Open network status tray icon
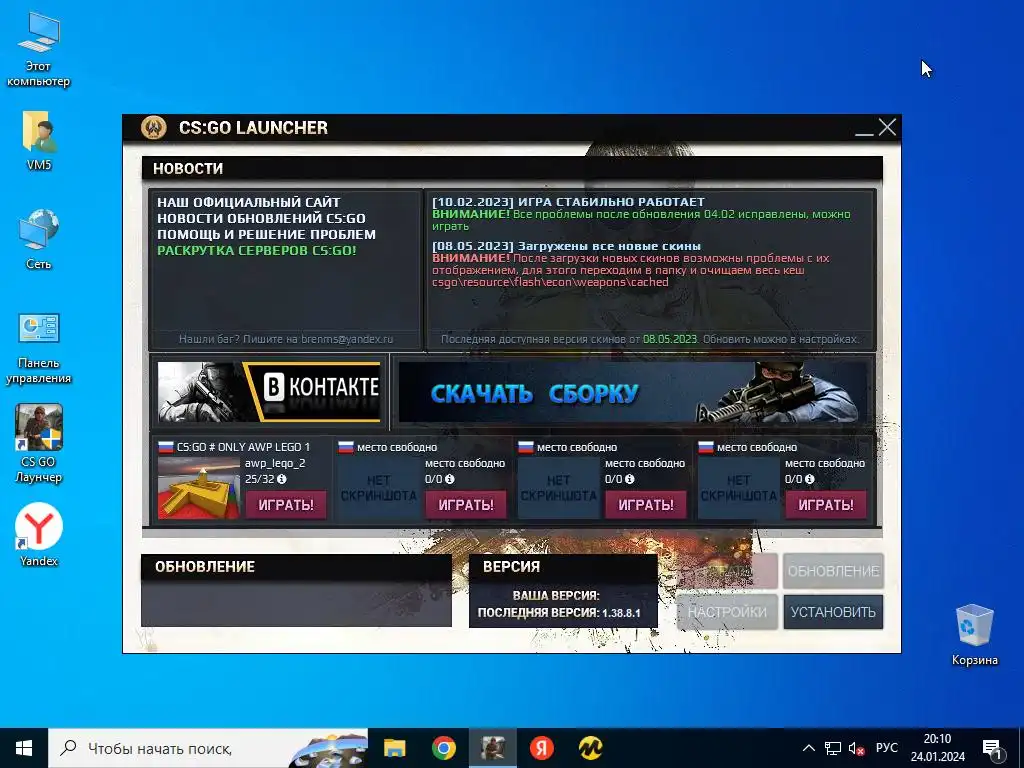Screen dimensions: 1024x768 point(833,748)
